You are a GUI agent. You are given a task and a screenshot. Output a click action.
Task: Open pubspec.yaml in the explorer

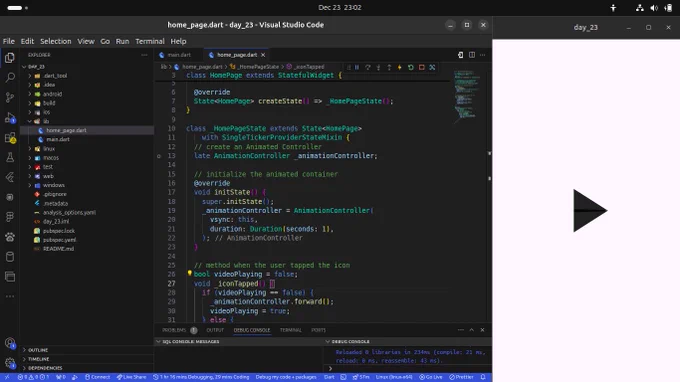[59, 240]
